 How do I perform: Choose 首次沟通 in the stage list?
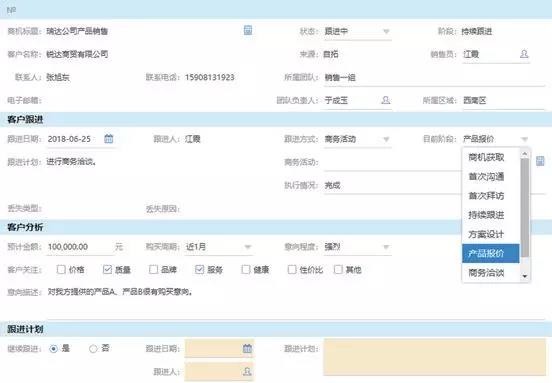(491, 176)
